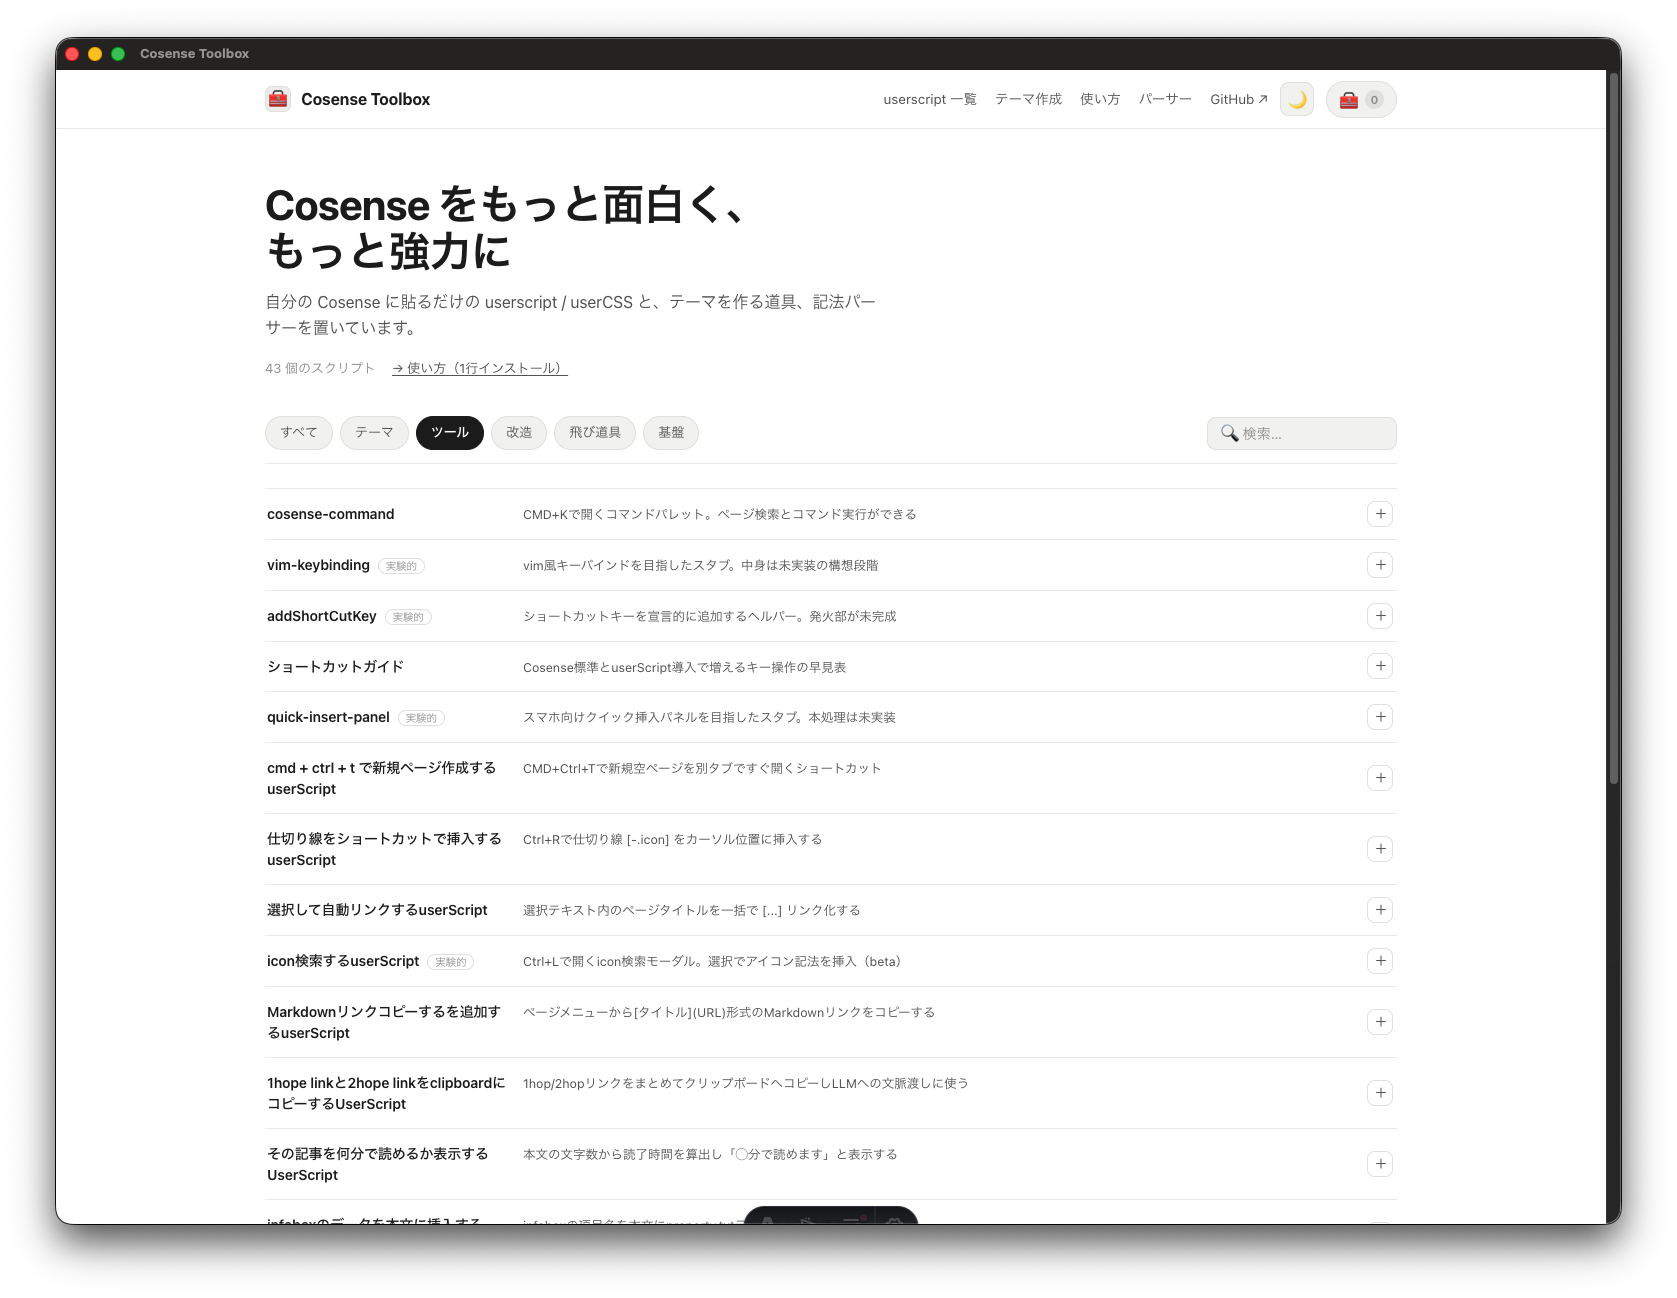Viewport: 1677px width, 1298px height.
Task: Toggle dark mode with the moon icon
Action: click(1297, 99)
